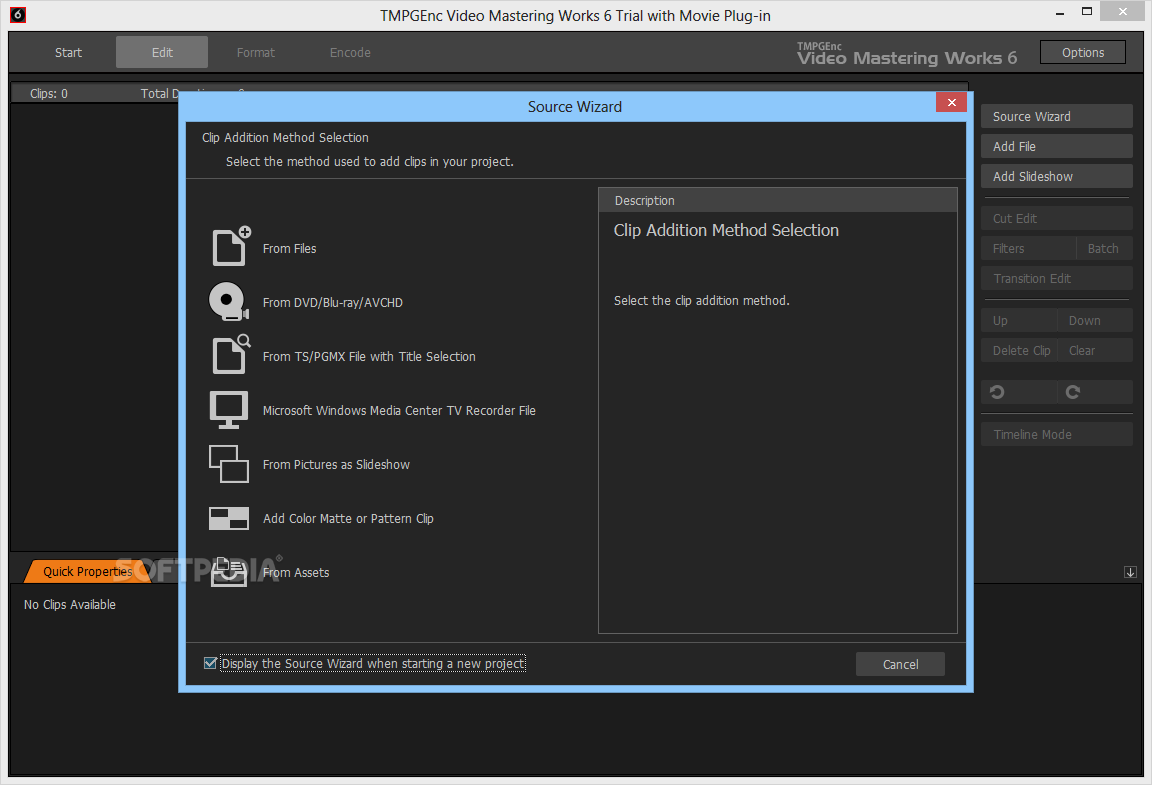Click the Add File button
The image size is (1152, 785).
(1056, 146)
